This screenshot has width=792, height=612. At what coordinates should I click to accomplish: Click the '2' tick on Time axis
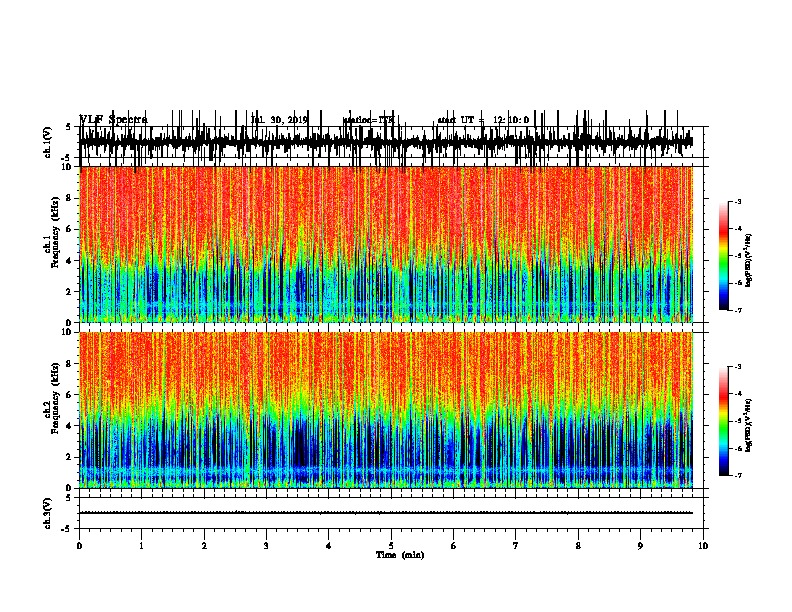tap(204, 546)
